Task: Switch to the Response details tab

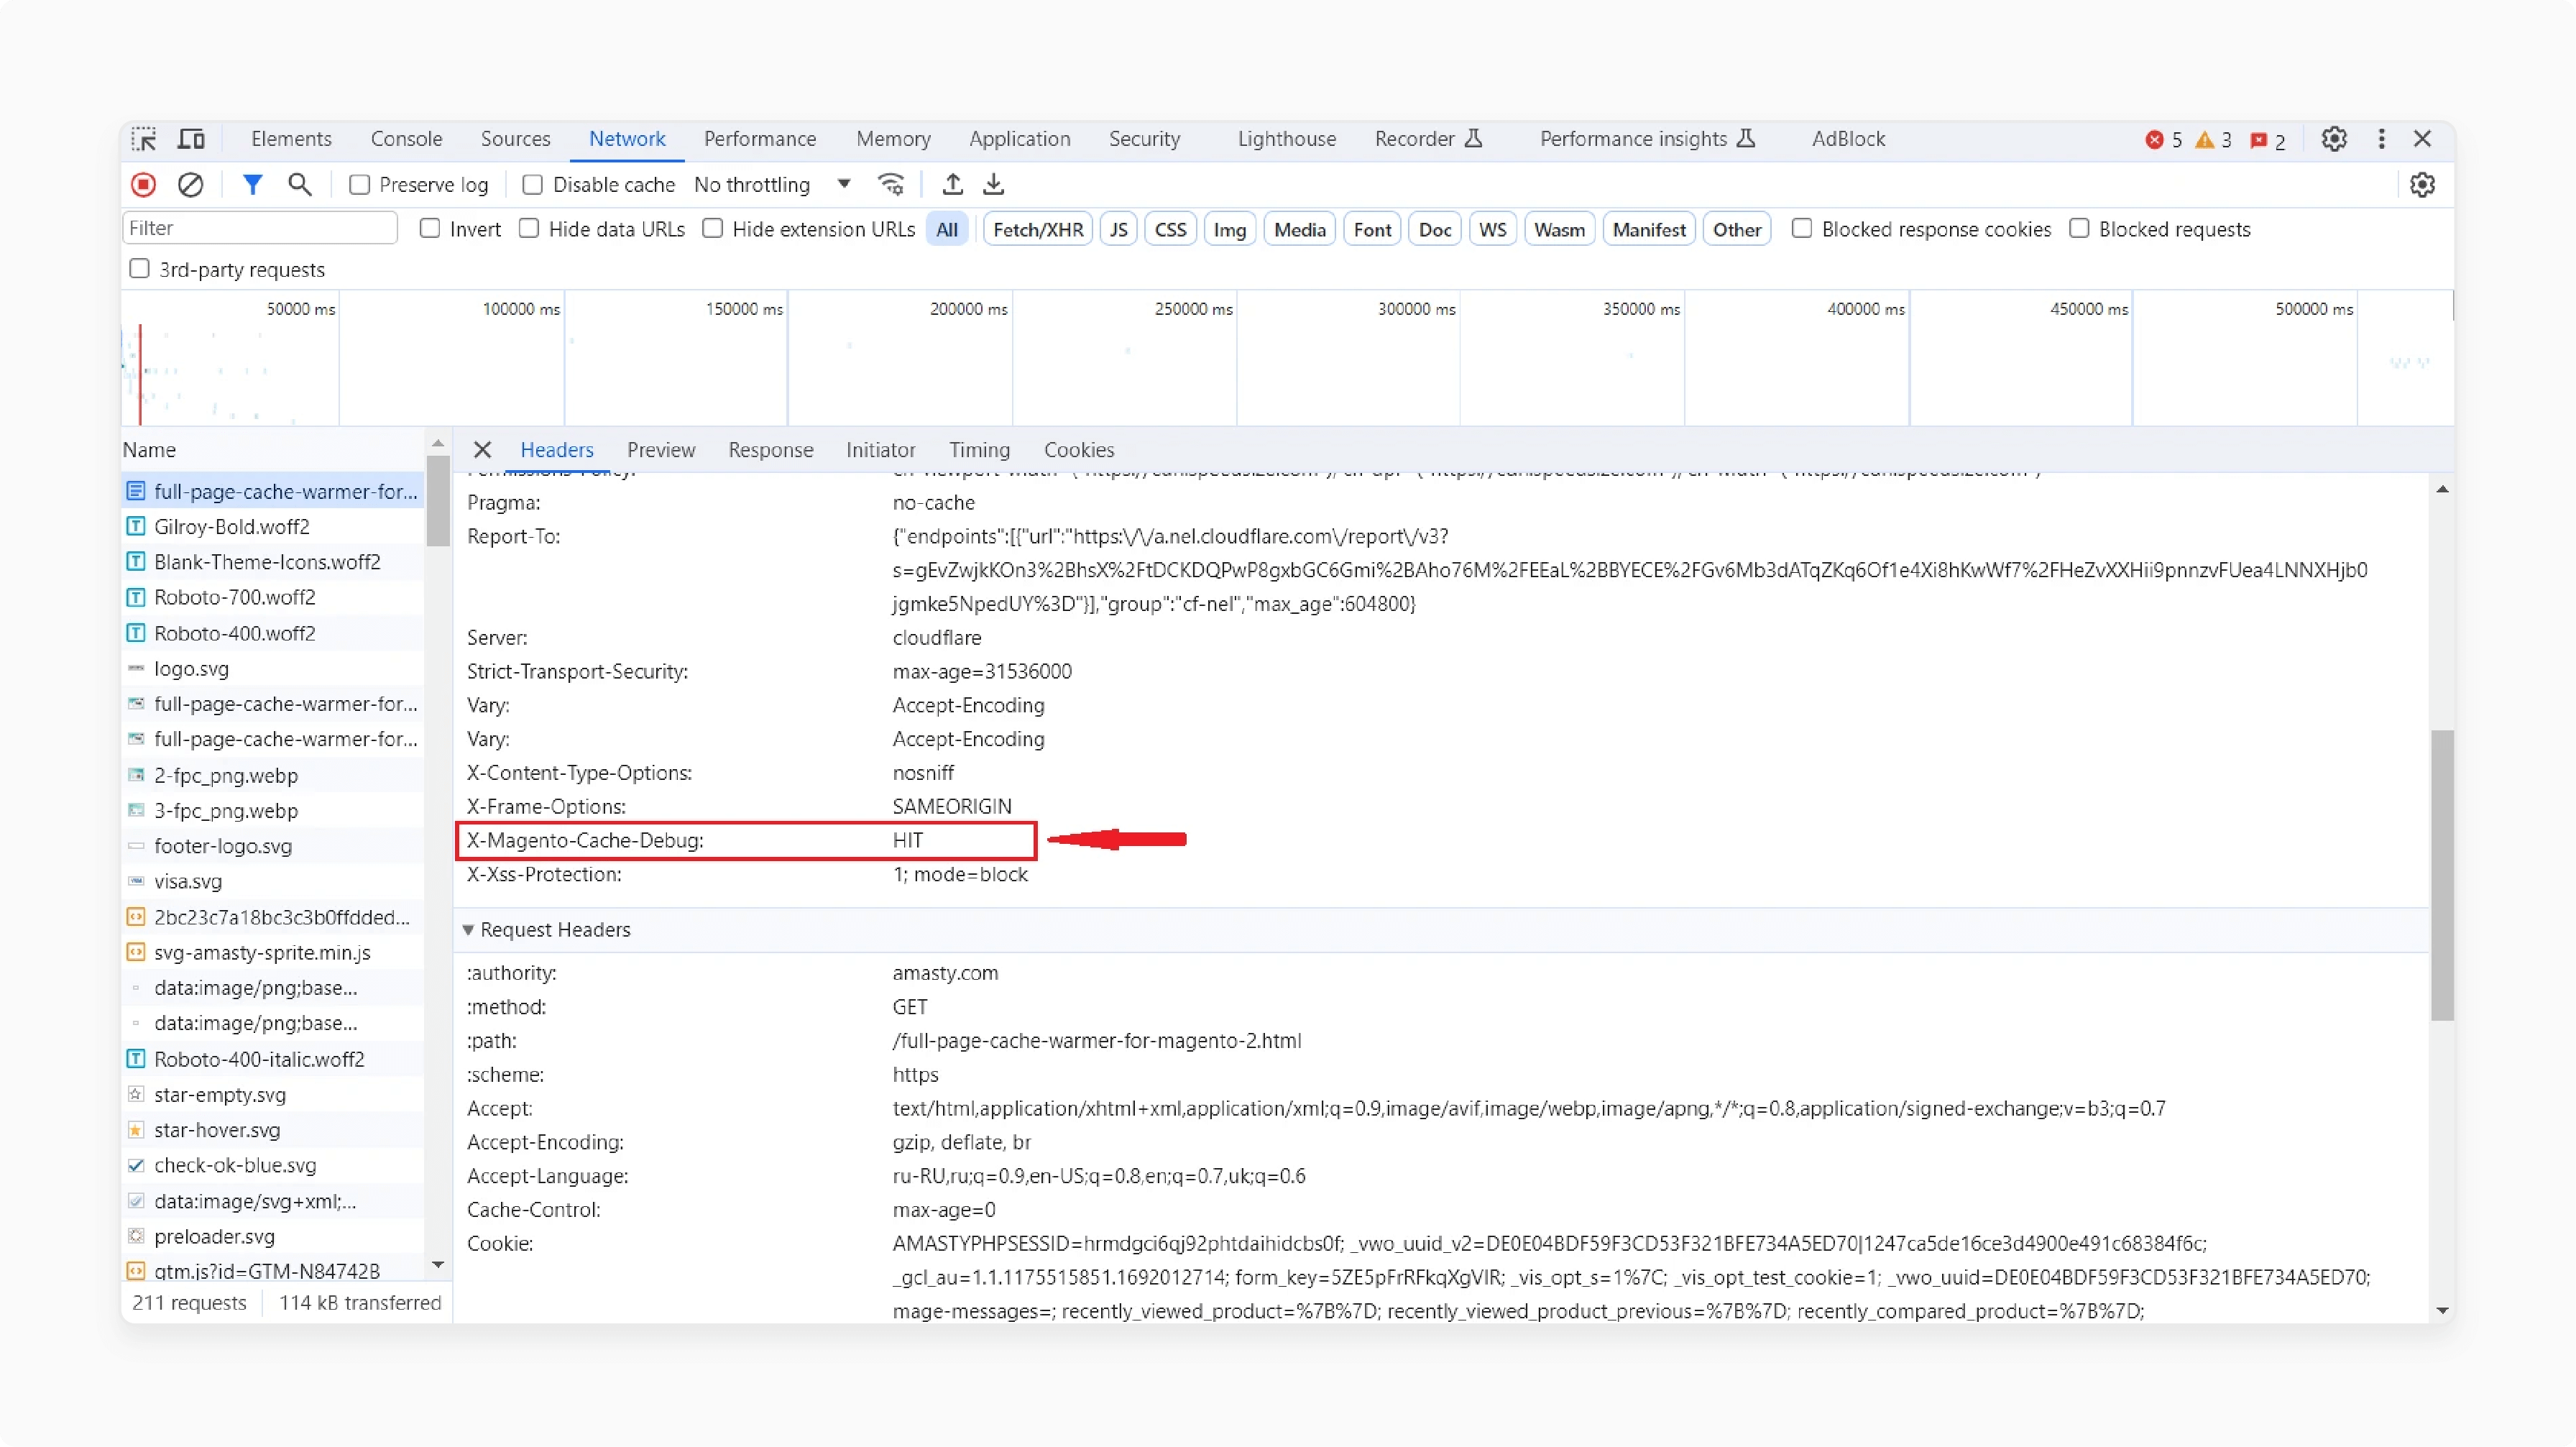Action: coord(771,450)
